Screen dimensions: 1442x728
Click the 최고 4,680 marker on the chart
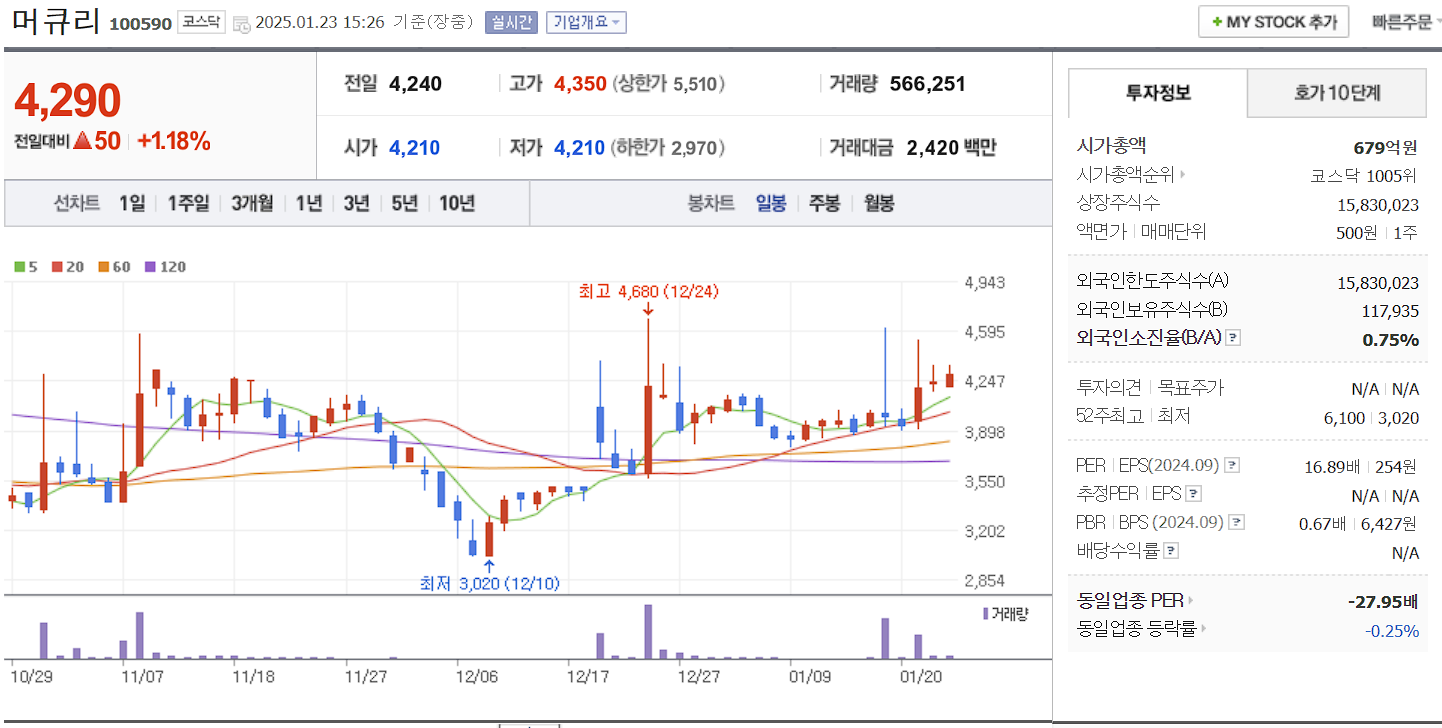point(649,291)
